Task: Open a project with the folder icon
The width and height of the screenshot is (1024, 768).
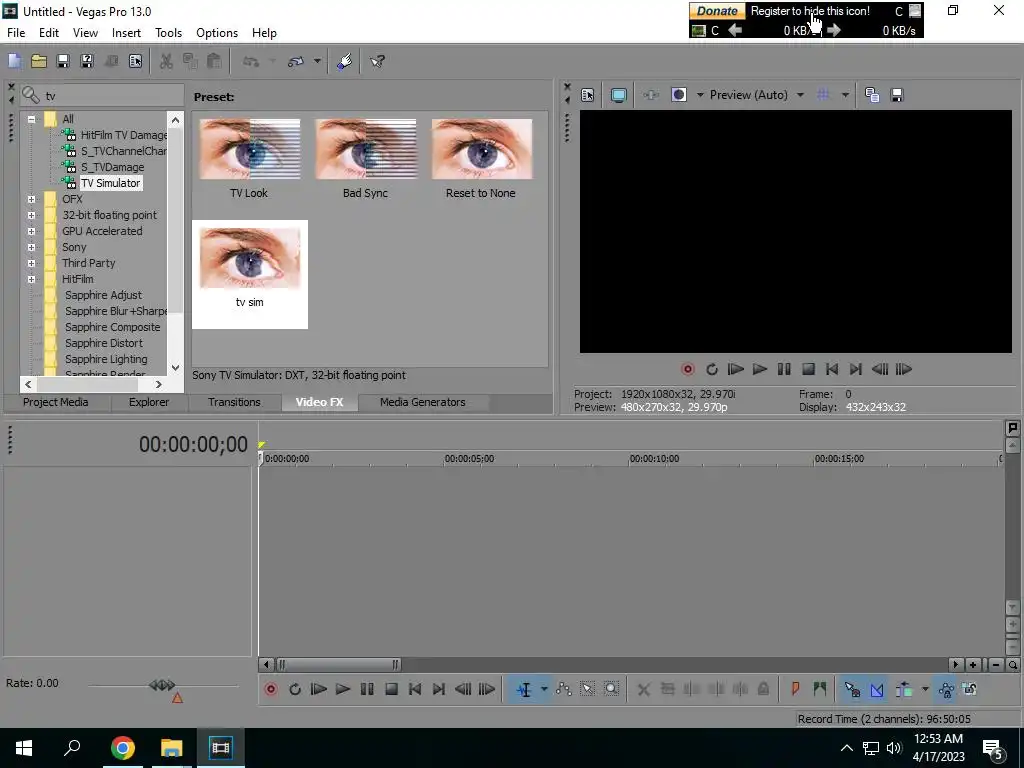Action: [x=39, y=61]
